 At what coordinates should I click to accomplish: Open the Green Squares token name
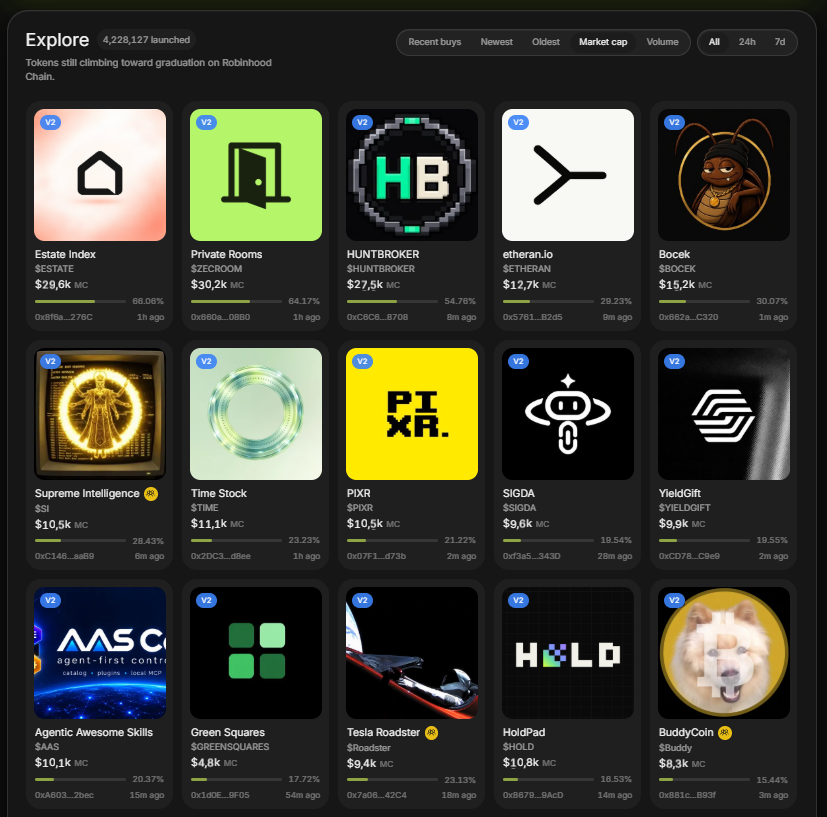pyautogui.click(x=228, y=732)
